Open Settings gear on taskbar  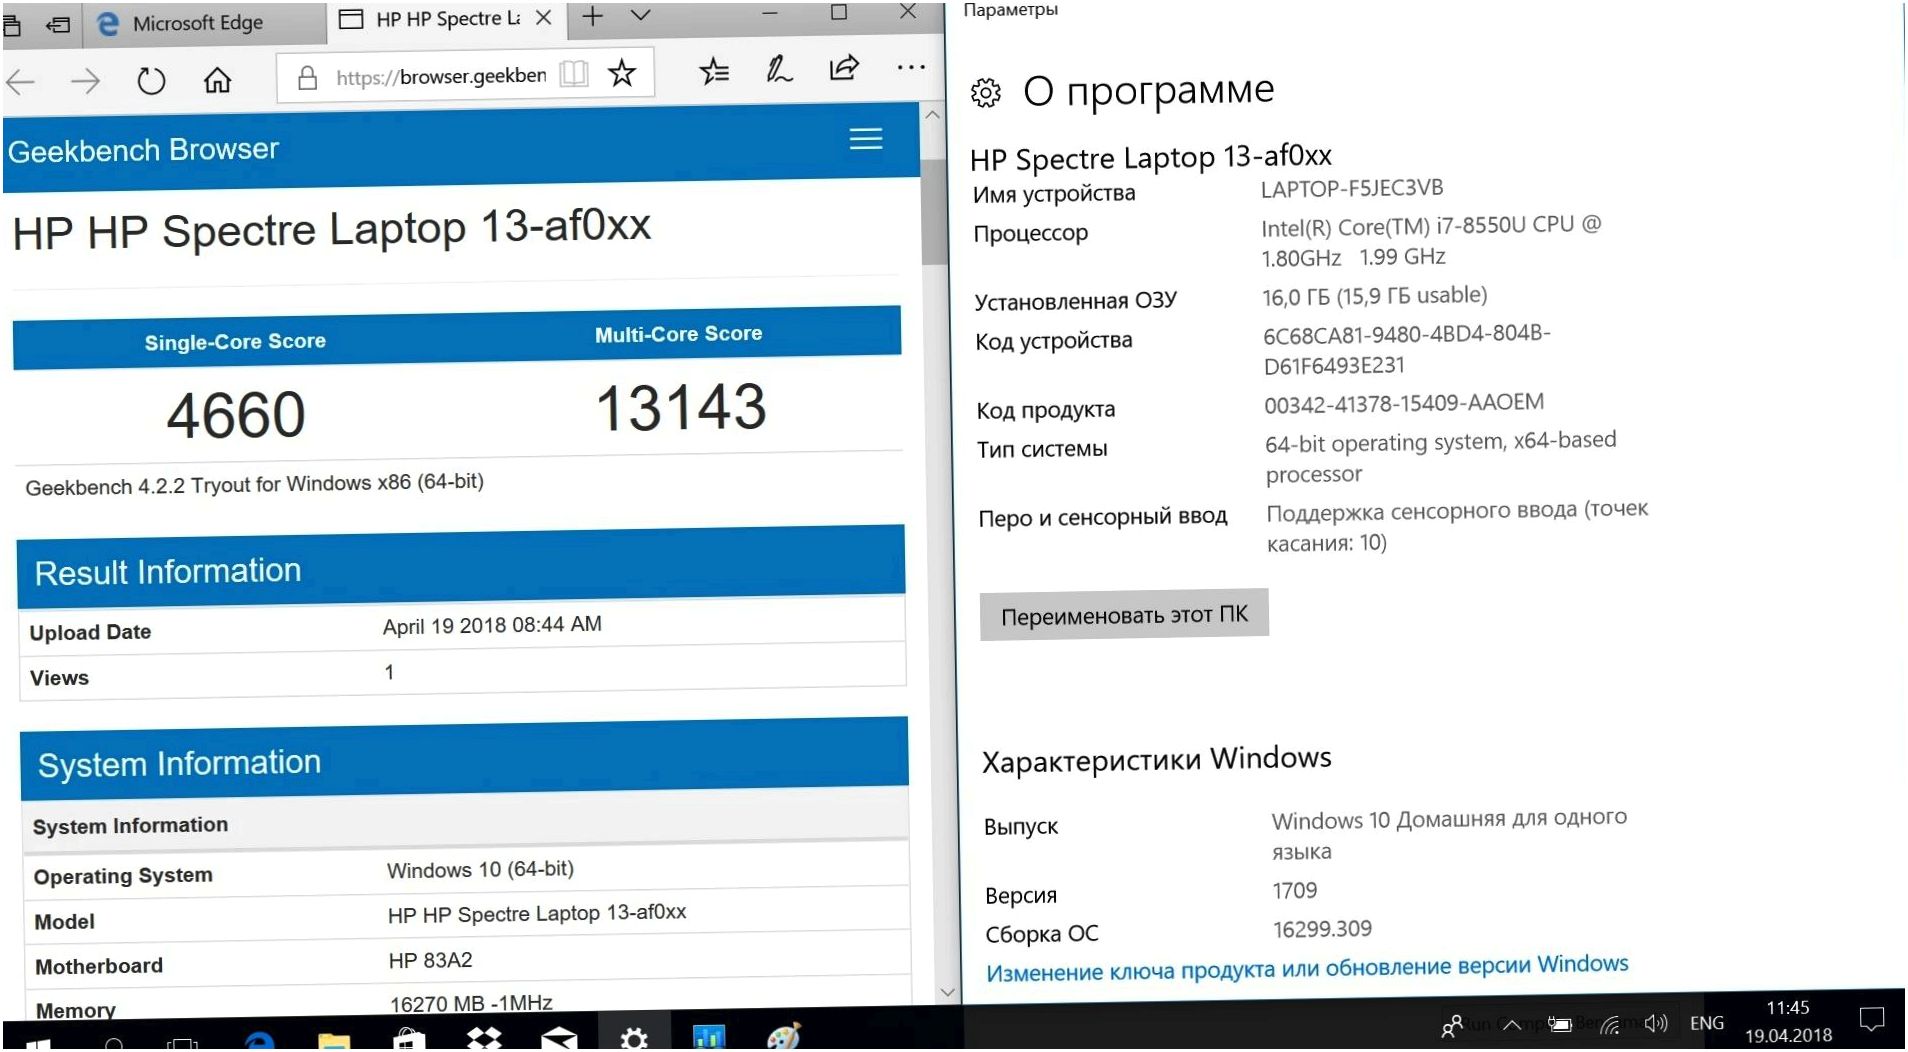(x=633, y=1037)
